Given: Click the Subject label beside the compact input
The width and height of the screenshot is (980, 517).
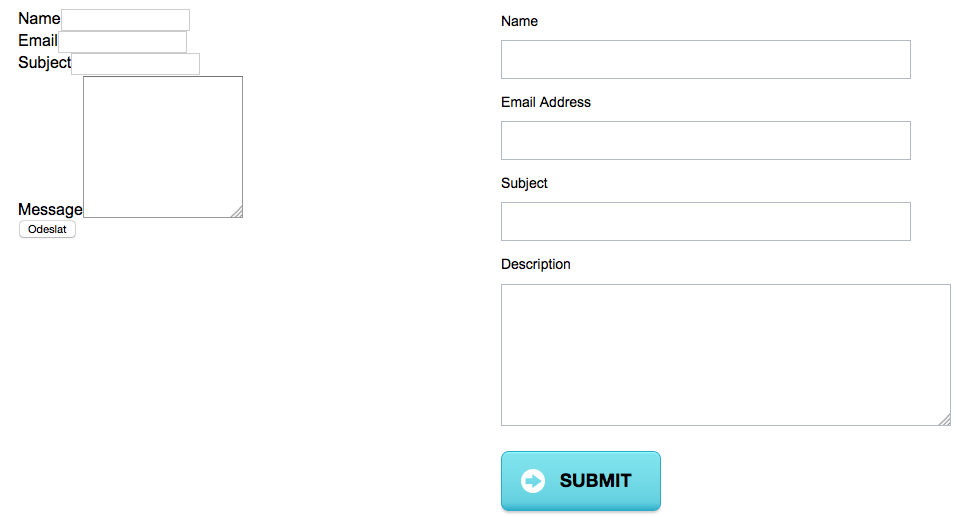Looking at the screenshot, I should click(44, 63).
